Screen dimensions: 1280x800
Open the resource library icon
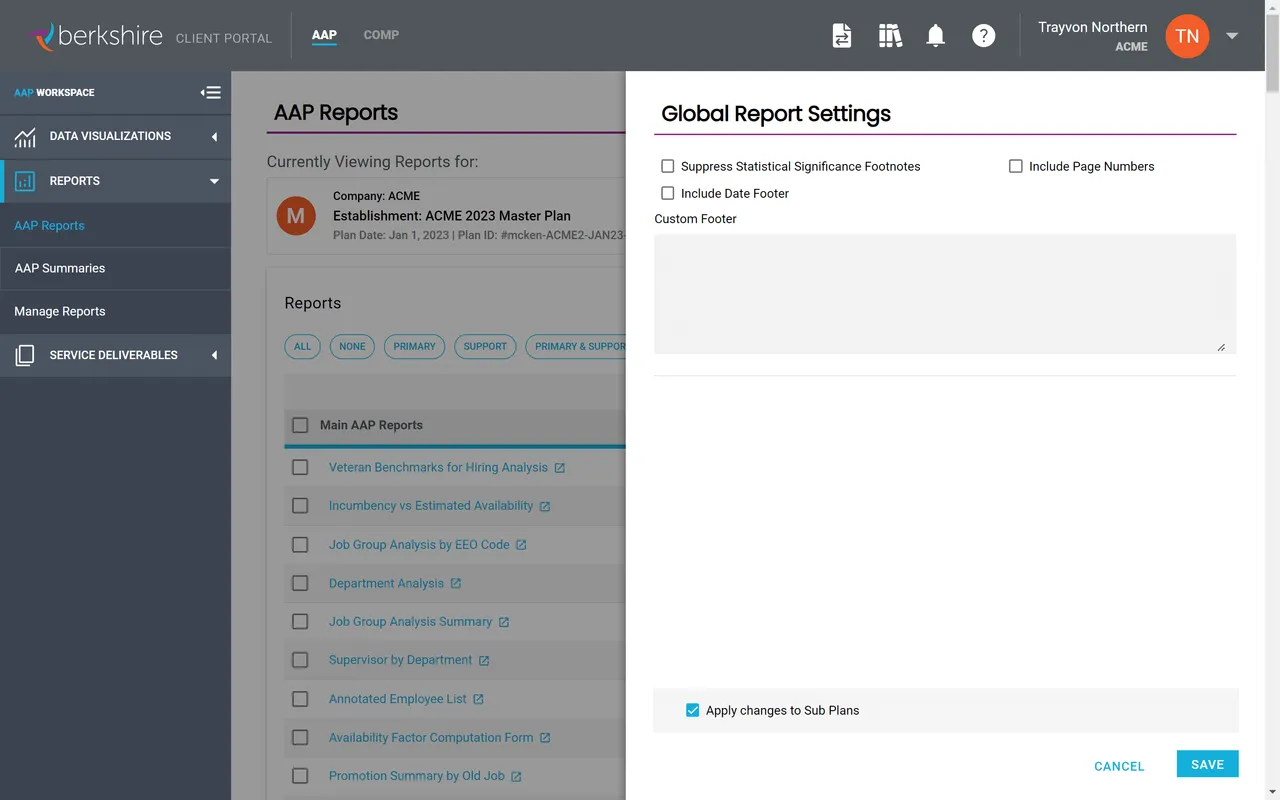coord(889,35)
